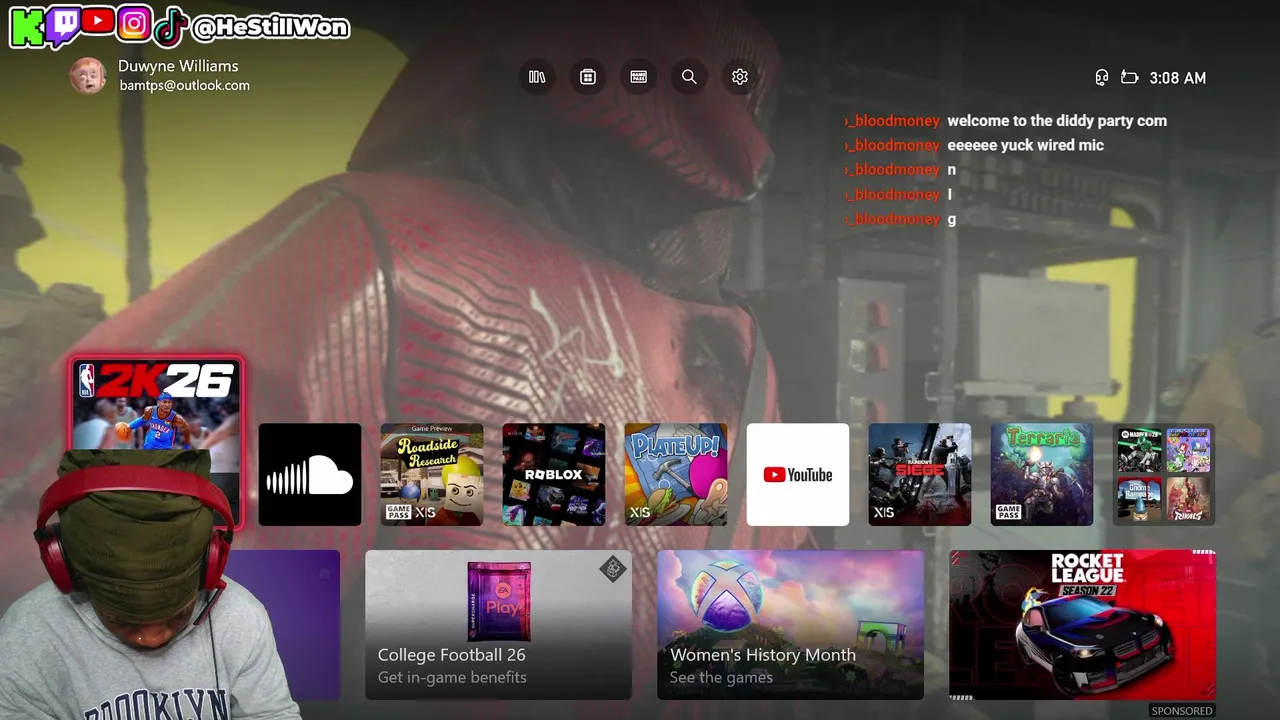Select chat message 'welcome to the diddy party com'
Viewport: 1280px width, 720px height.
[x=1057, y=121]
